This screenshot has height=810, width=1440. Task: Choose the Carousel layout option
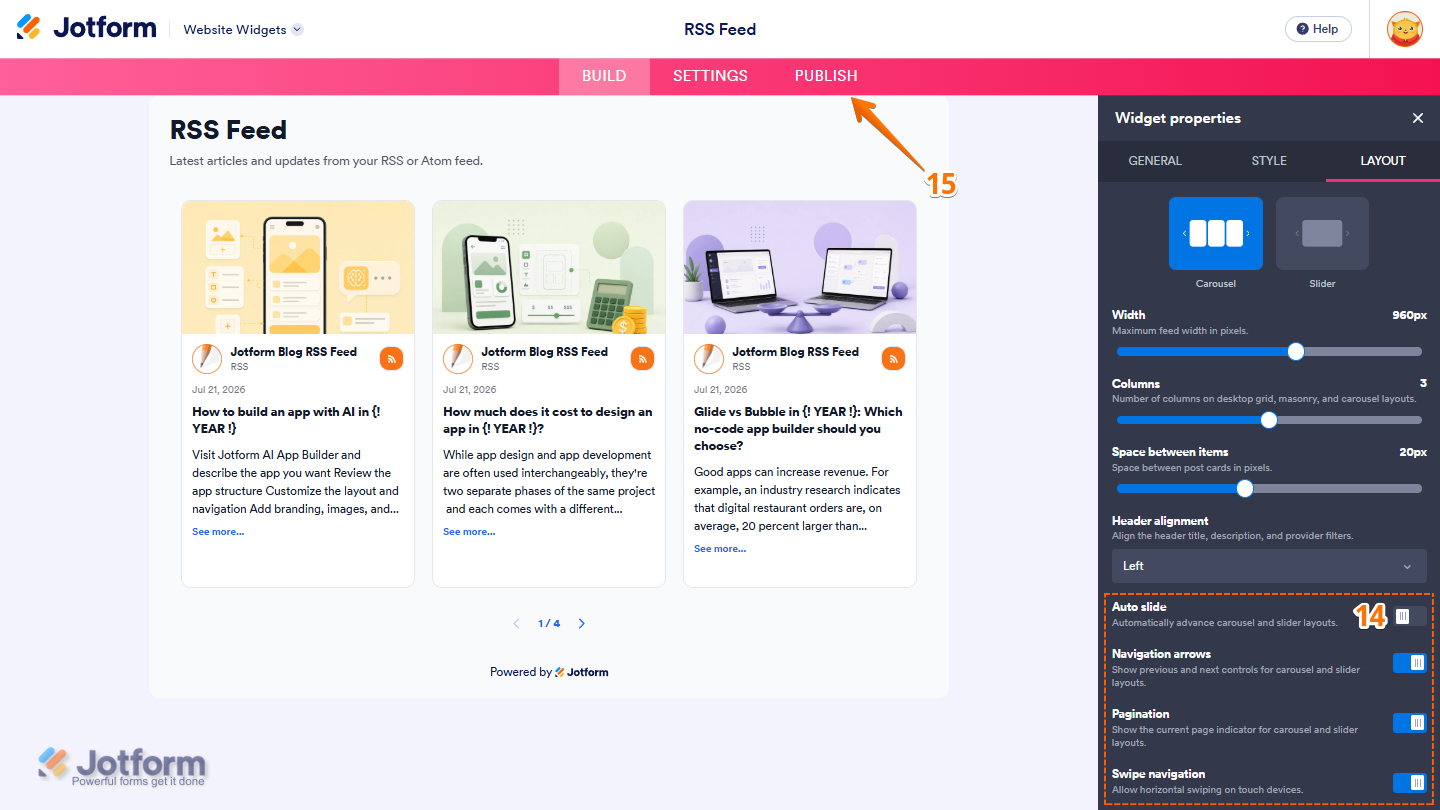click(1216, 234)
